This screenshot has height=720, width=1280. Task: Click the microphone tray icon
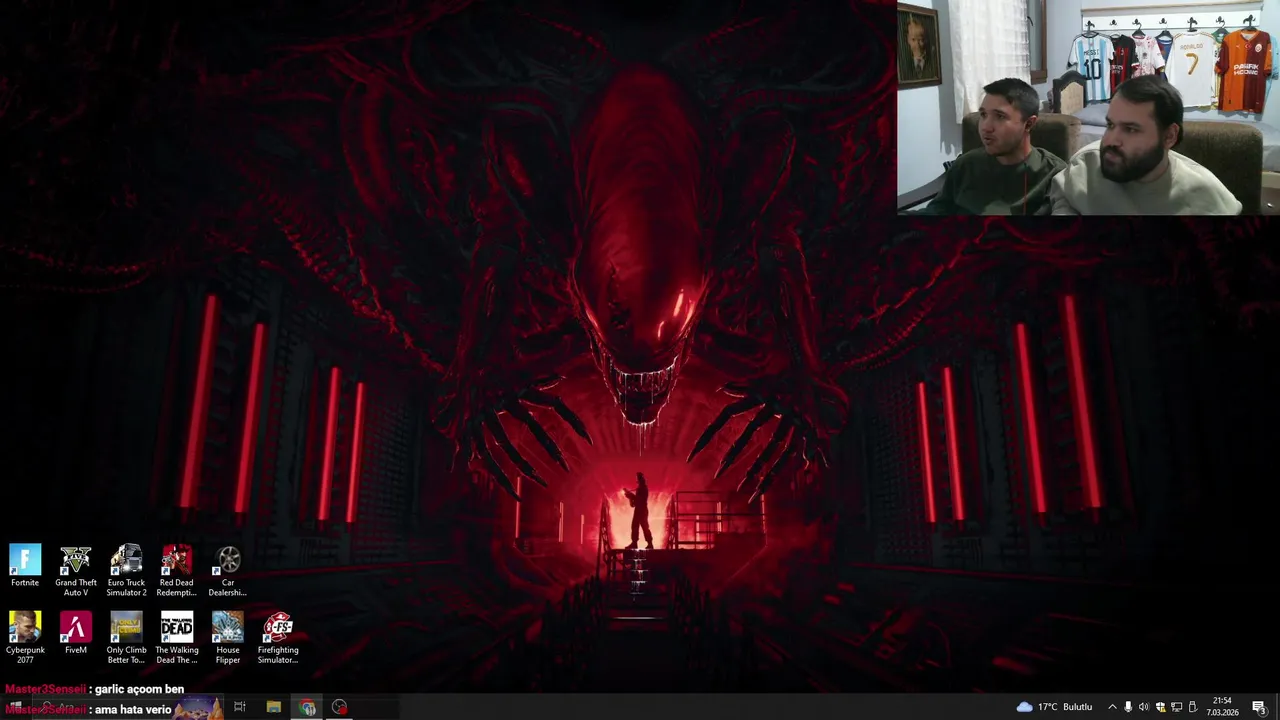click(x=1128, y=707)
